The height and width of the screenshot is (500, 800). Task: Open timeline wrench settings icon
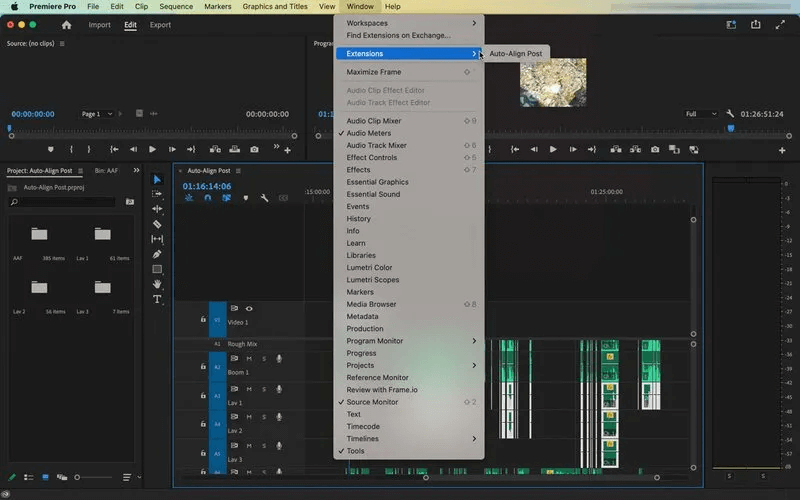(x=264, y=198)
